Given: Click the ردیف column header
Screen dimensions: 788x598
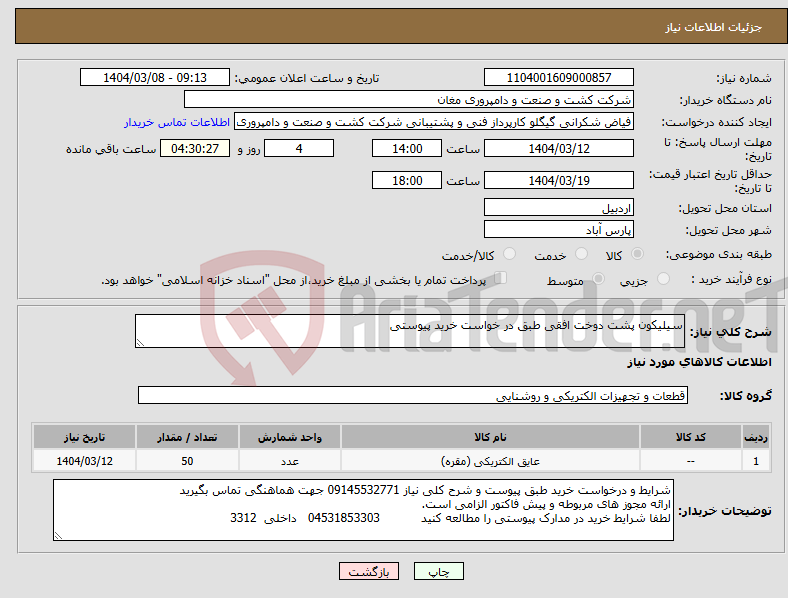Looking at the screenshot, I should pos(756,437).
